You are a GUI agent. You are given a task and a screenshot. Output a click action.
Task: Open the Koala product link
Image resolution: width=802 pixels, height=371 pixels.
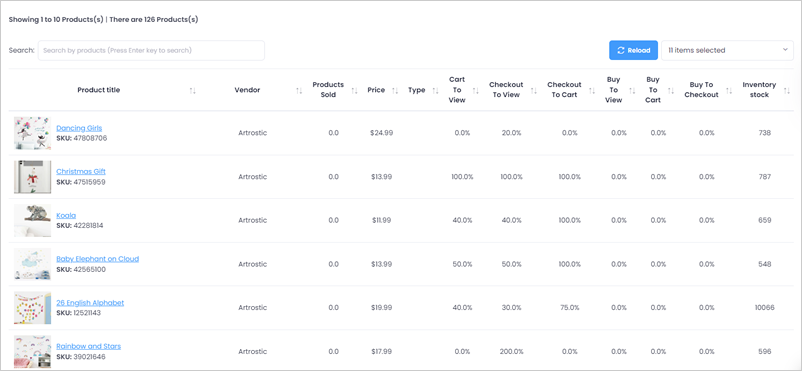(66, 215)
